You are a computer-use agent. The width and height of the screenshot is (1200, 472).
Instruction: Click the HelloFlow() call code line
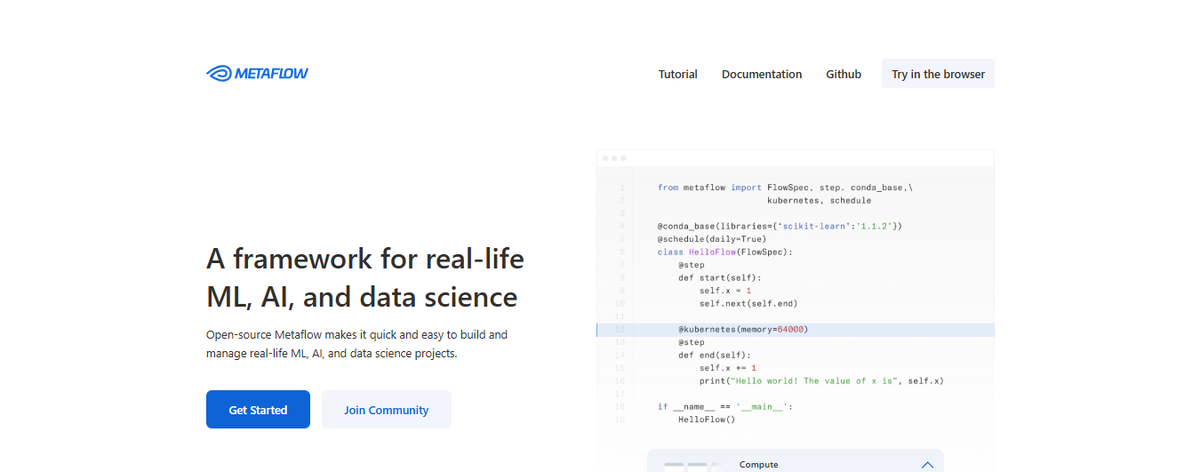706,420
